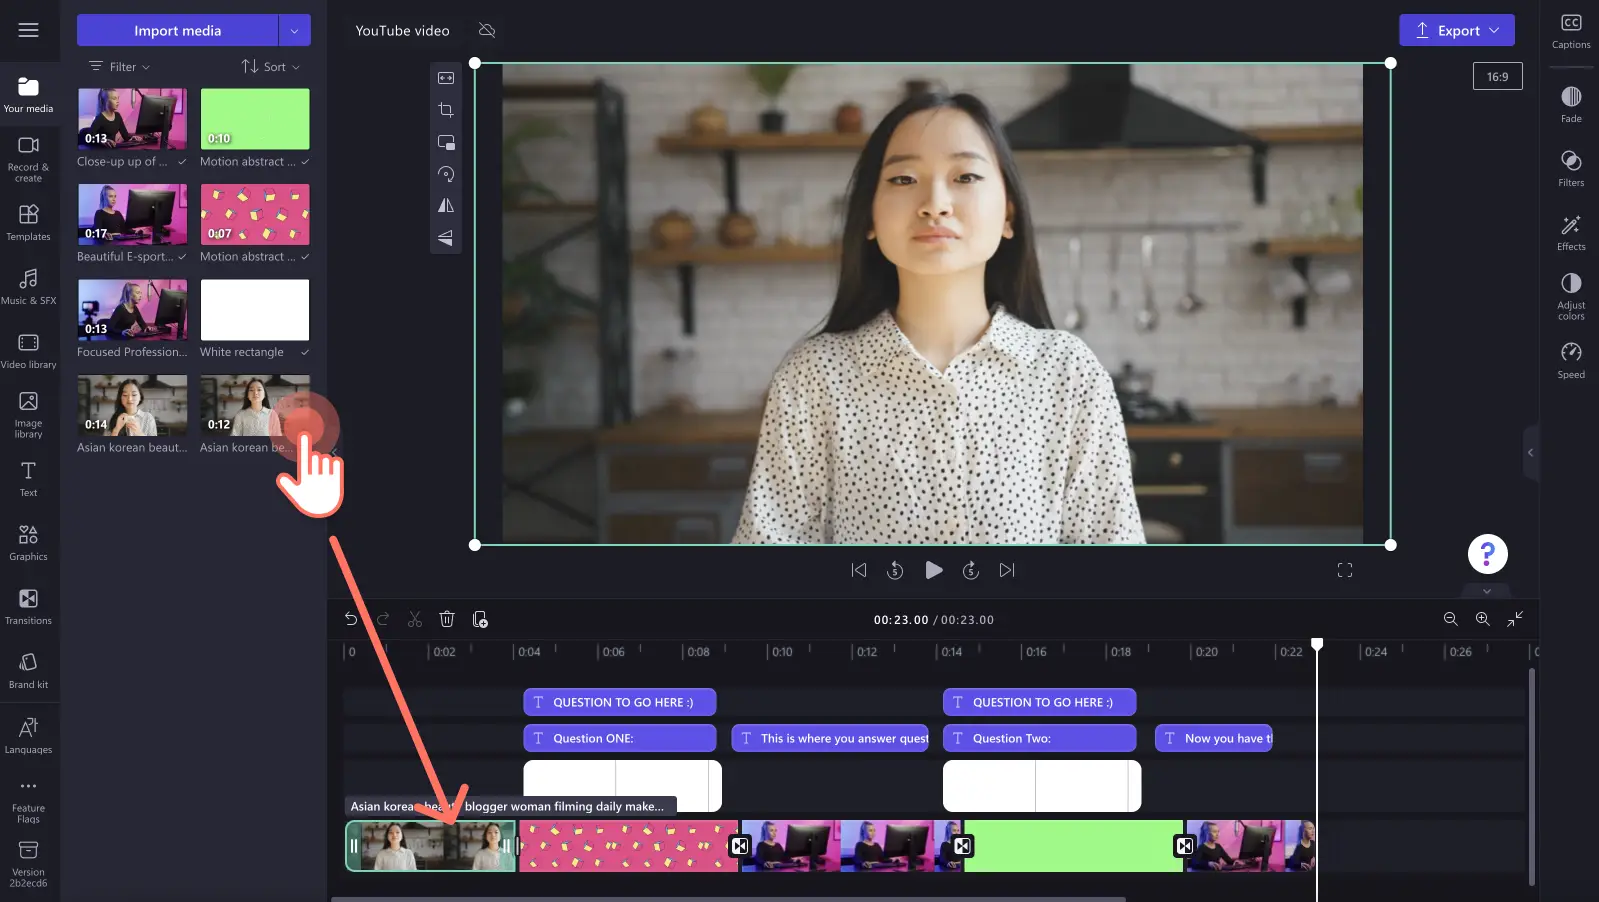
Task: Open the Filters panel
Action: [1571, 168]
